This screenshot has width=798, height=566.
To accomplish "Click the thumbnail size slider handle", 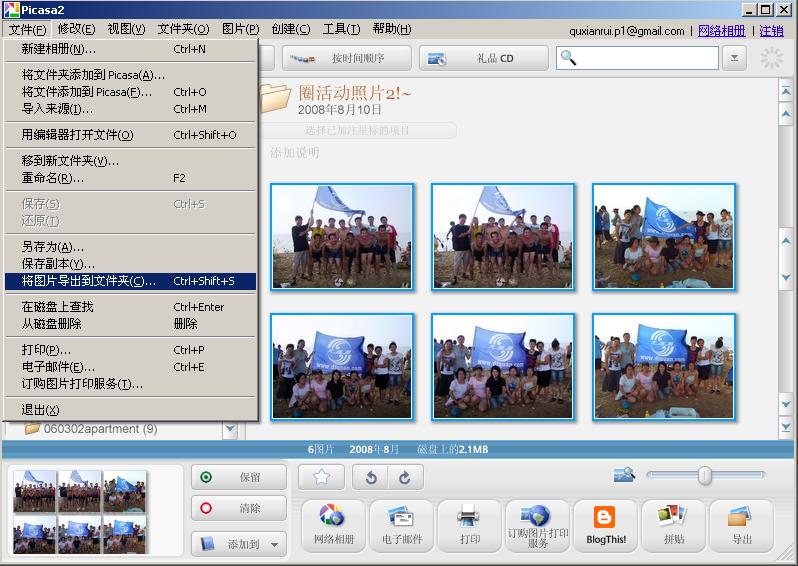I will (705, 475).
